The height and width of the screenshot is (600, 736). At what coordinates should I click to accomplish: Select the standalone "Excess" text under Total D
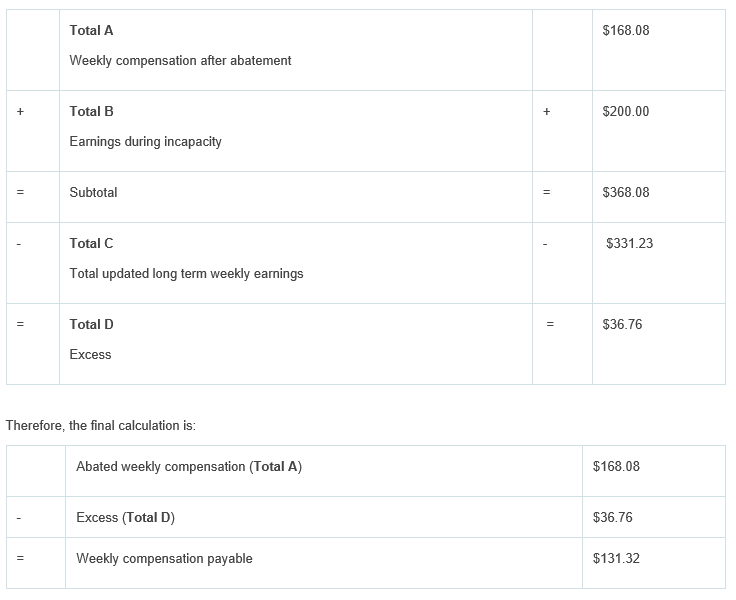90,355
